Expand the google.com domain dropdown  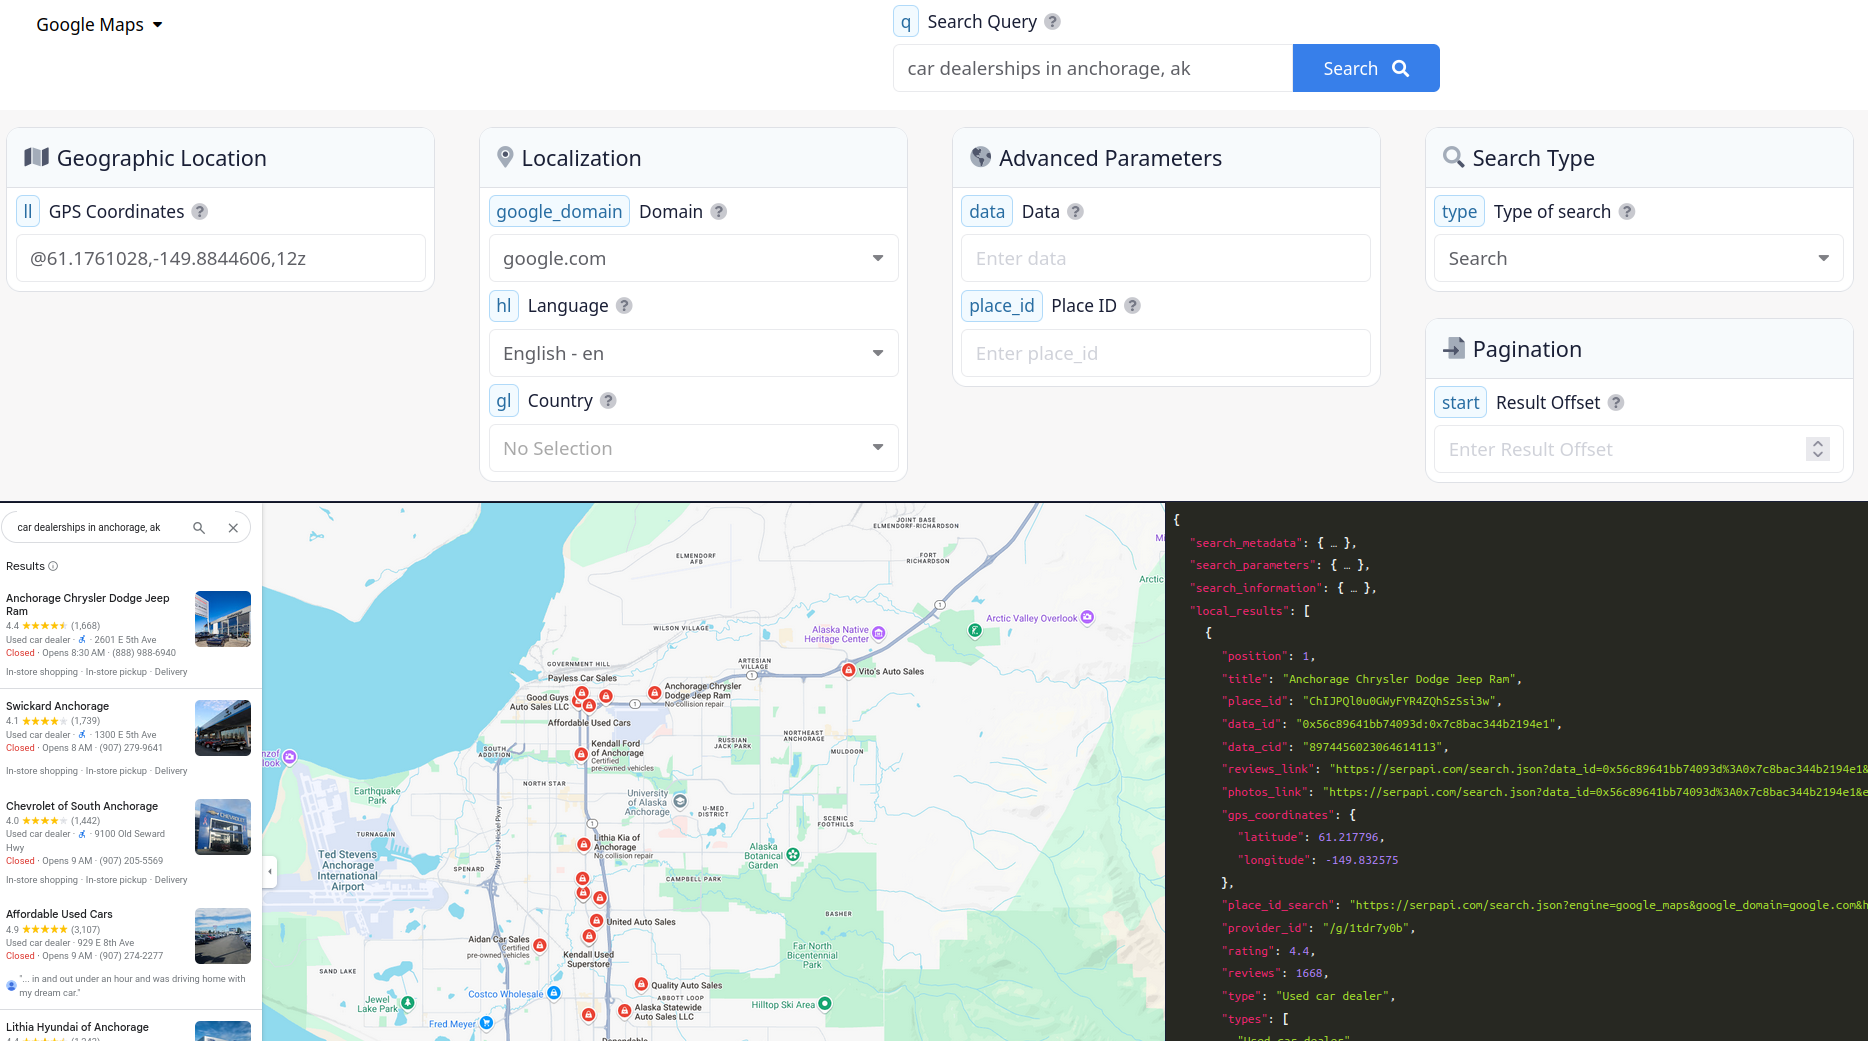[x=694, y=258]
